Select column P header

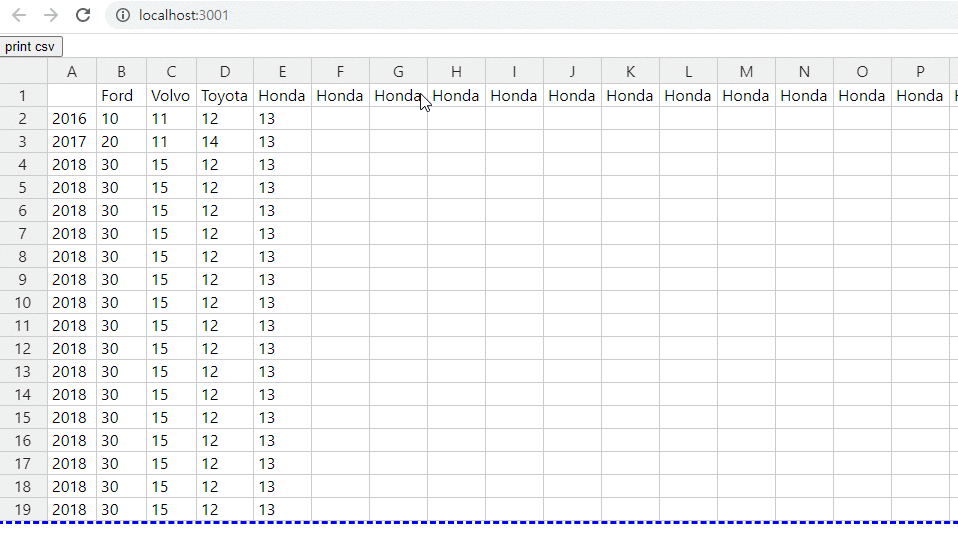coord(921,71)
